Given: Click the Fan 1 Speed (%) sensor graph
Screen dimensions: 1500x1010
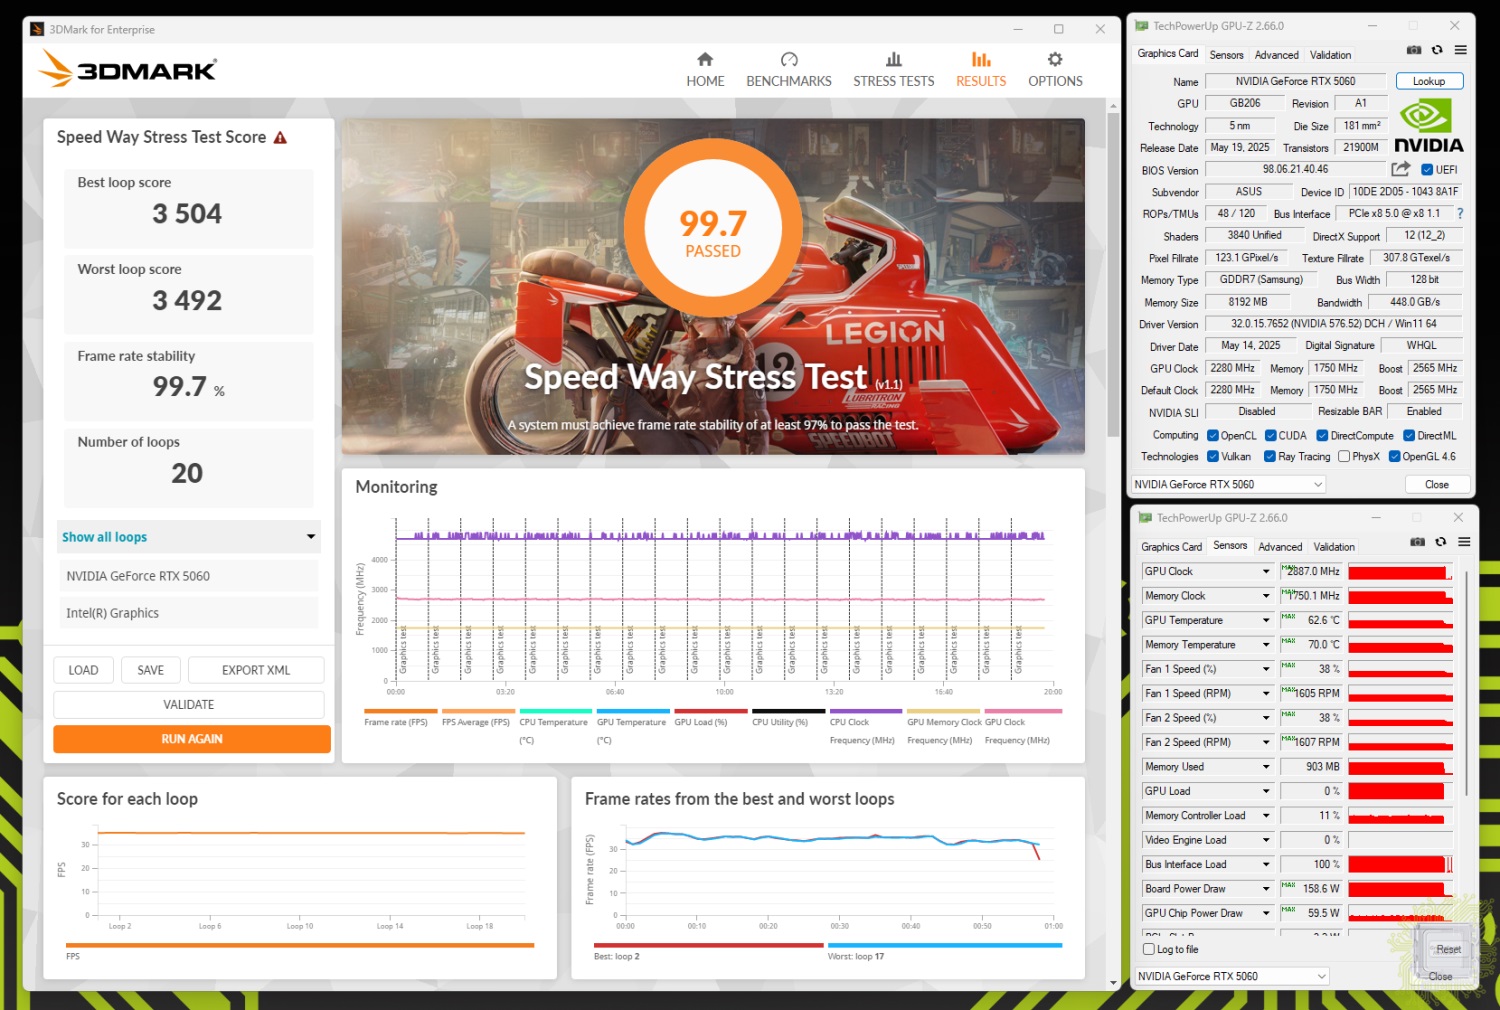Looking at the screenshot, I should 1400,669.
